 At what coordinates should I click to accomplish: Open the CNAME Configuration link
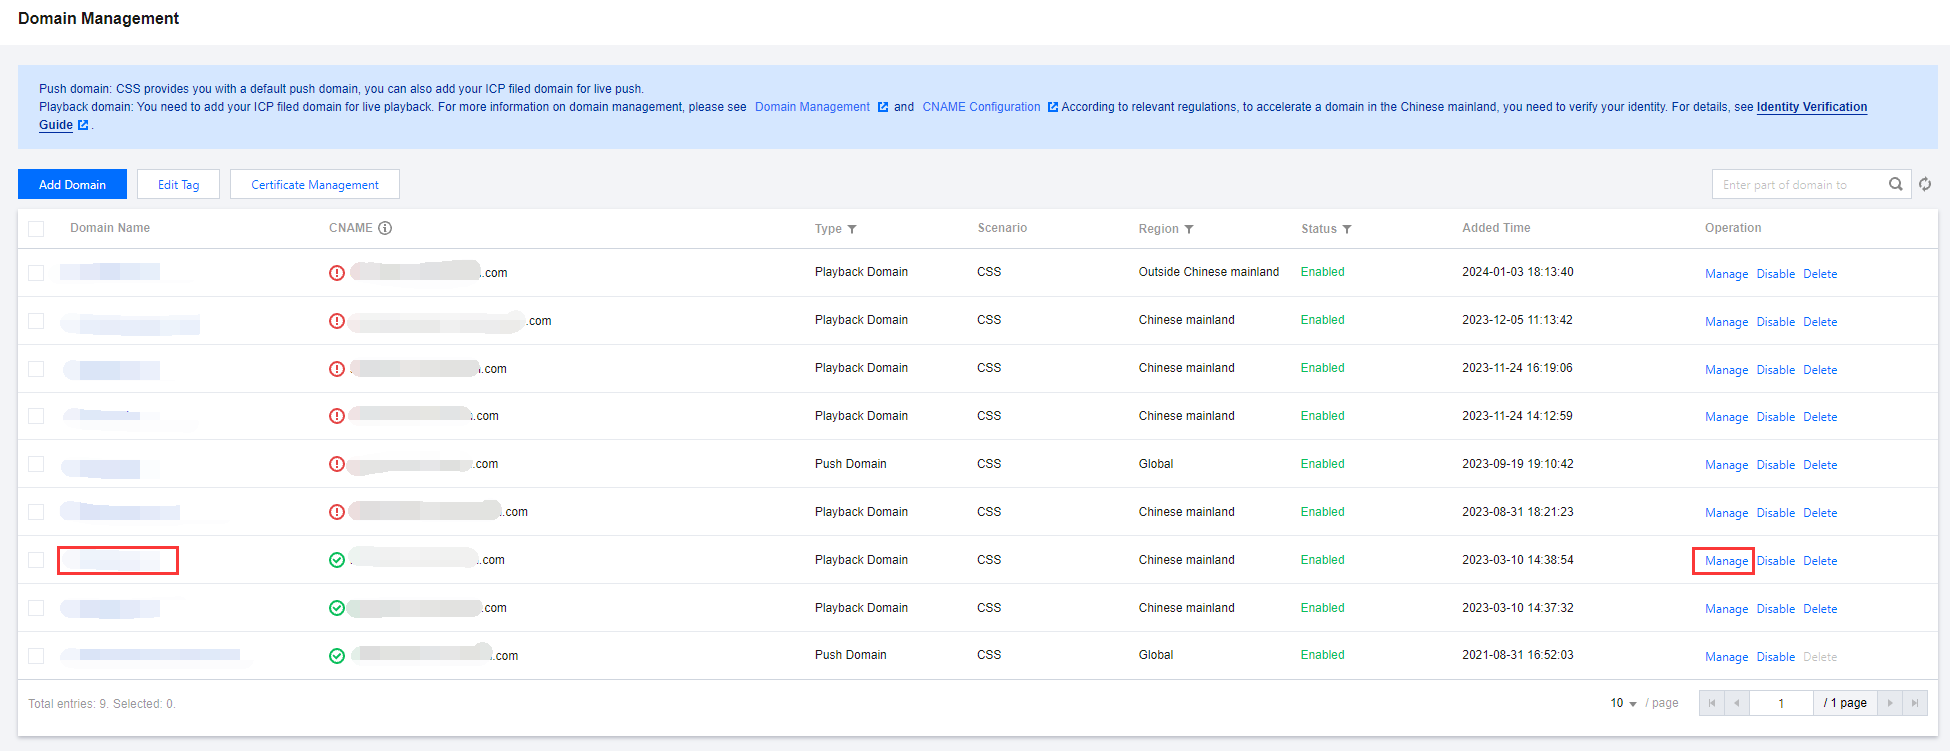click(x=981, y=107)
